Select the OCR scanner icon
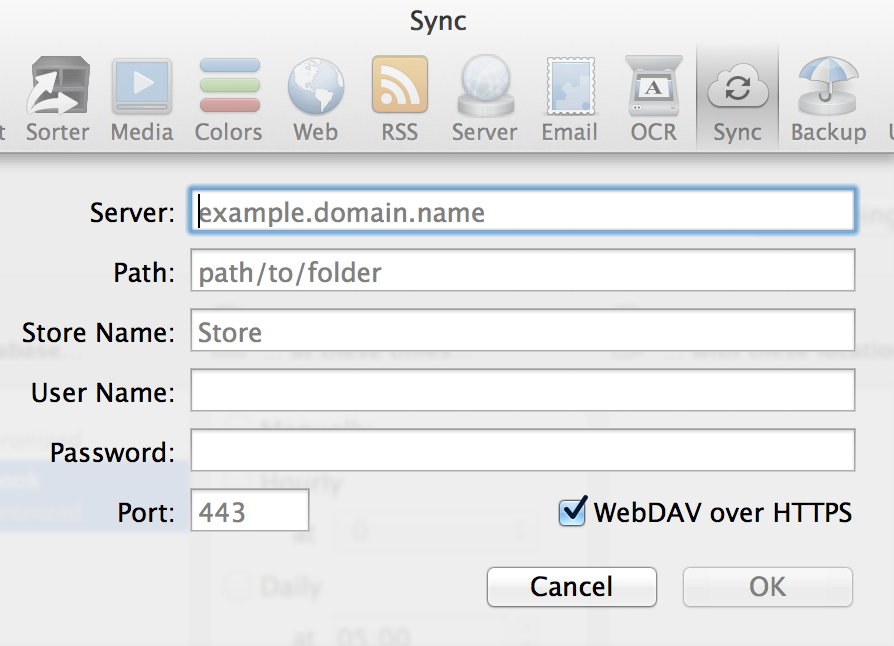 pyautogui.click(x=653, y=100)
